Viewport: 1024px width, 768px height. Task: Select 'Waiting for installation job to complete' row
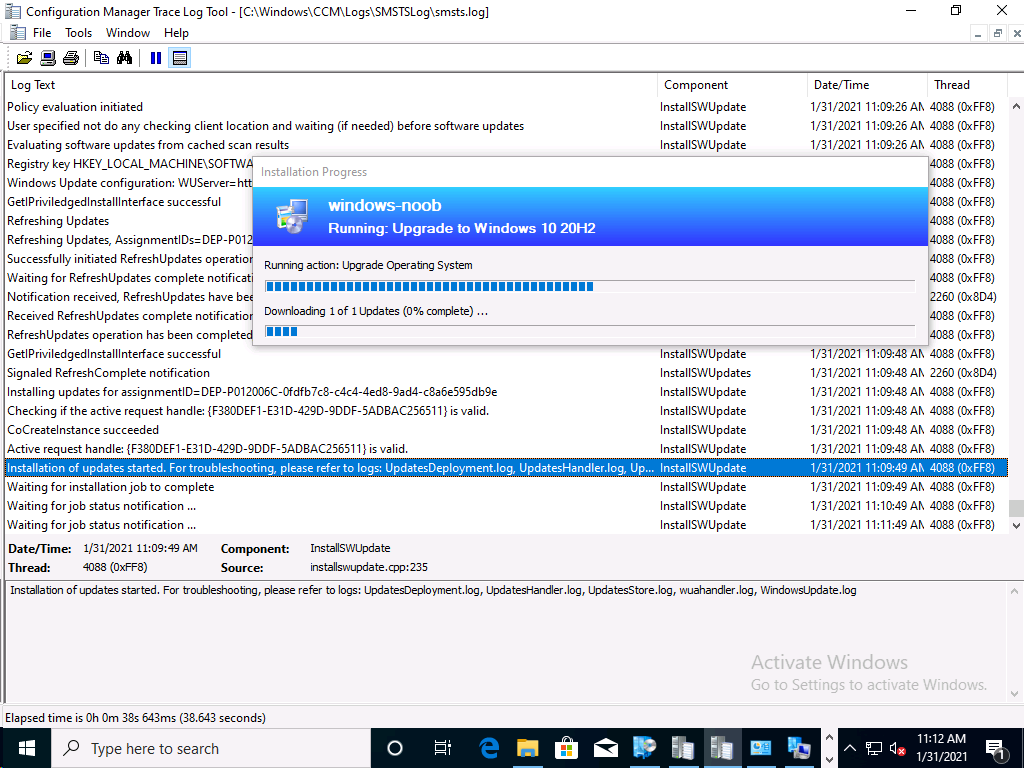coord(506,487)
